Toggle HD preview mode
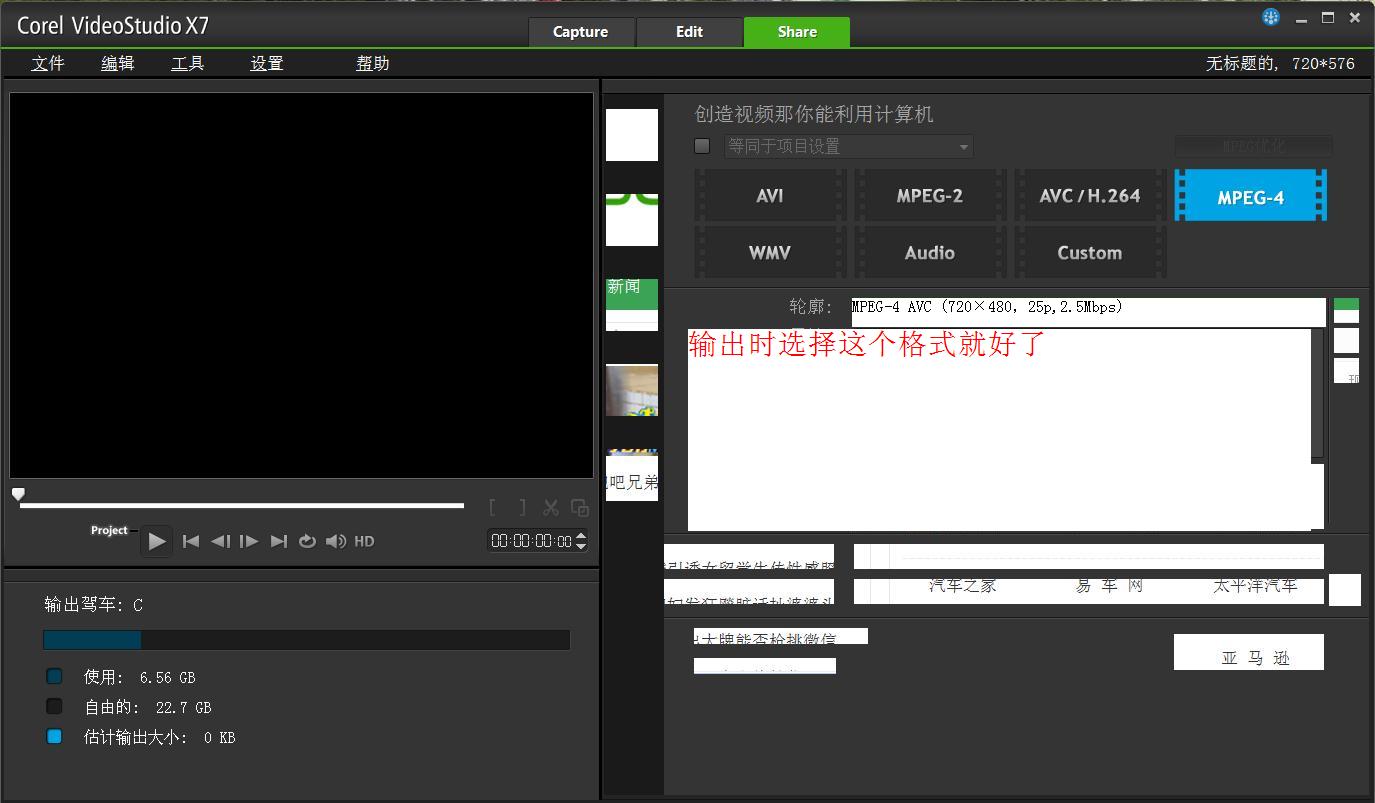 (x=364, y=541)
